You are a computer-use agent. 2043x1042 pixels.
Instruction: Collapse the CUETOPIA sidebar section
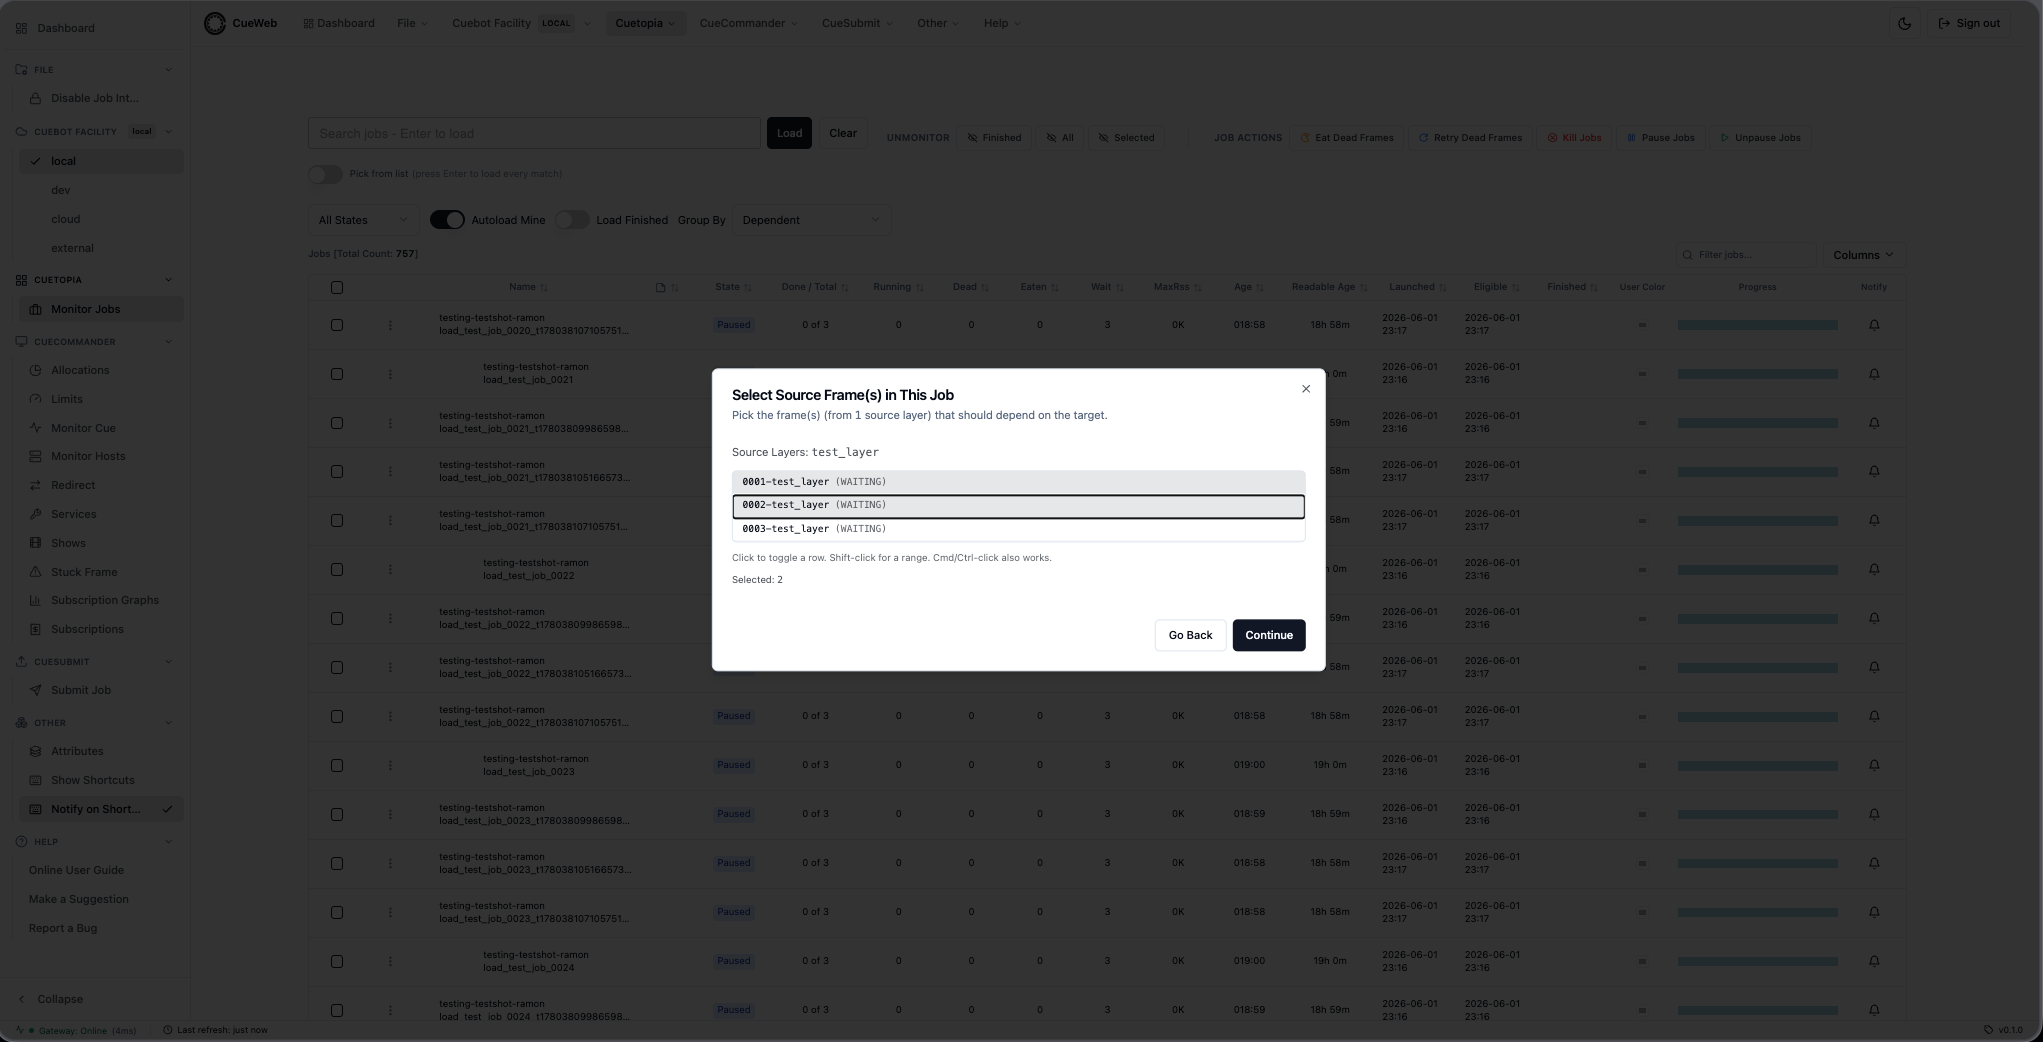click(x=168, y=280)
